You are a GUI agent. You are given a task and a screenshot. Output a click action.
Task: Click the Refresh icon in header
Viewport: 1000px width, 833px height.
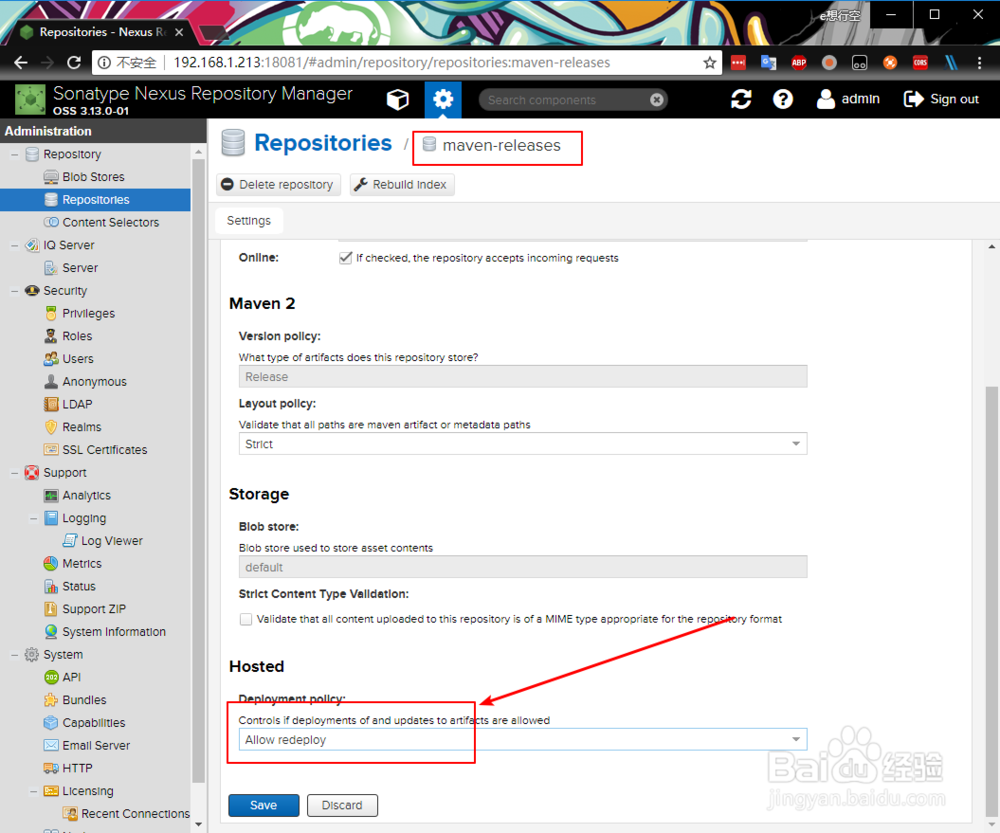coord(740,99)
